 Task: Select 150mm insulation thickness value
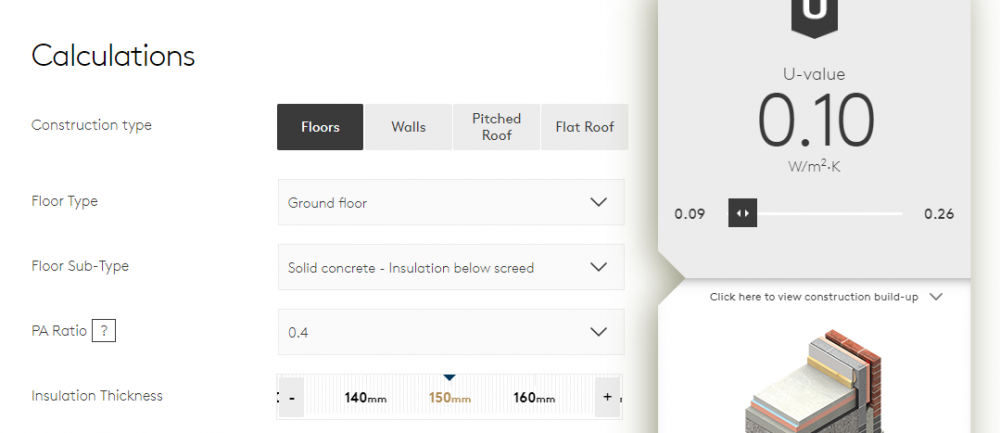coord(450,398)
